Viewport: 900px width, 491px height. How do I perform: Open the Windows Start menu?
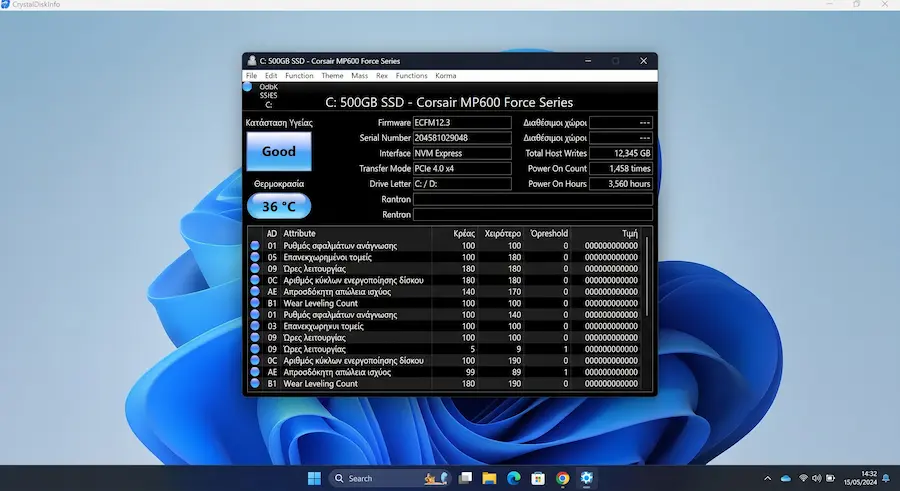314,478
